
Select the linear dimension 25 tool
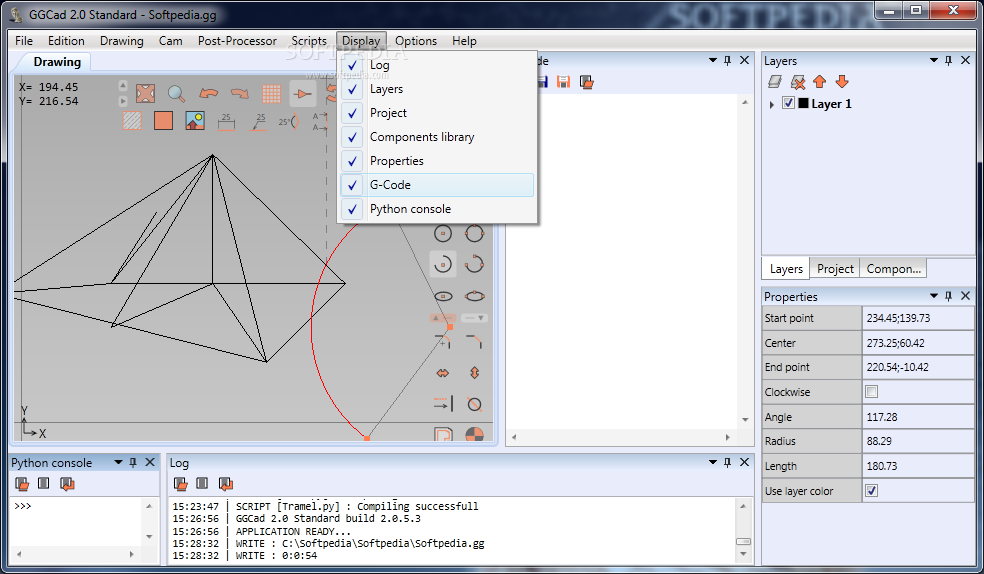226,122
